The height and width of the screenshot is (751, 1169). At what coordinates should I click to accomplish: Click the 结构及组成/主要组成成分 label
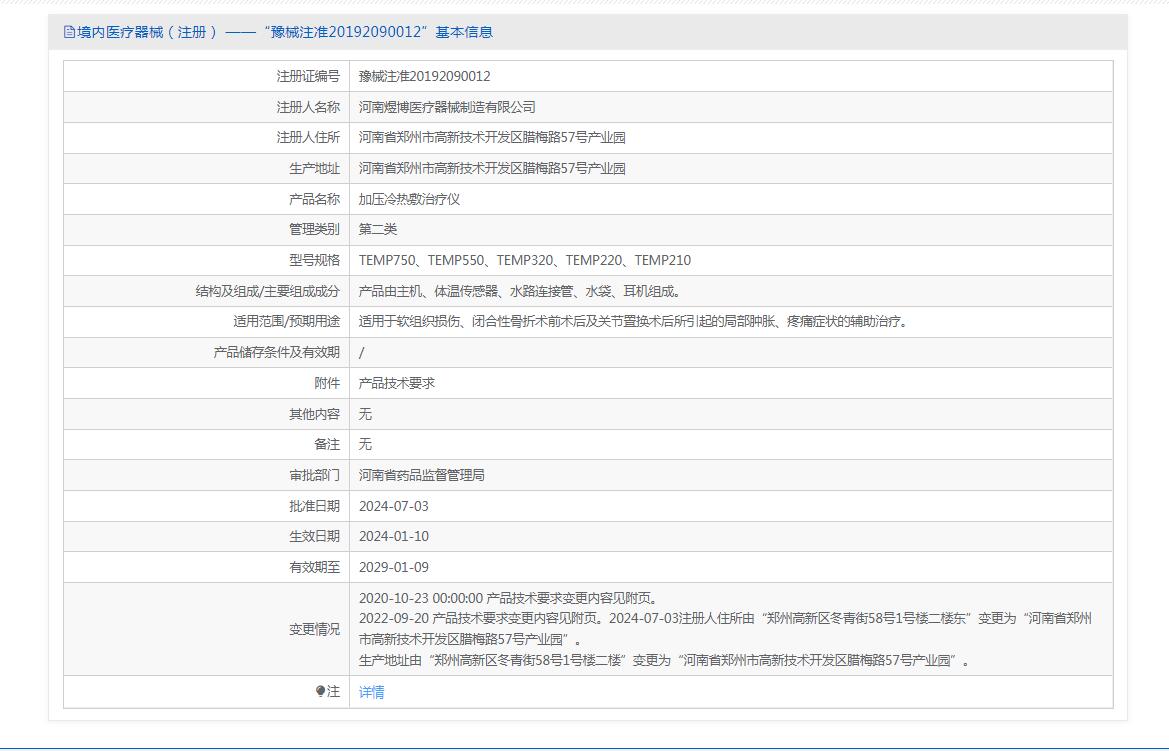[267, 292]
